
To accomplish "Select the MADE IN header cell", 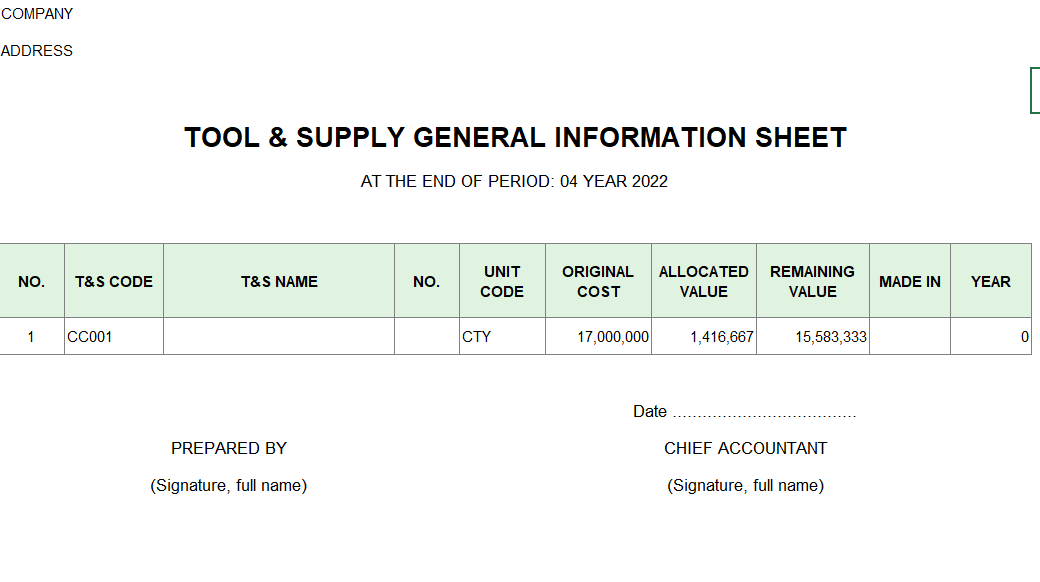I will (910, 281).
